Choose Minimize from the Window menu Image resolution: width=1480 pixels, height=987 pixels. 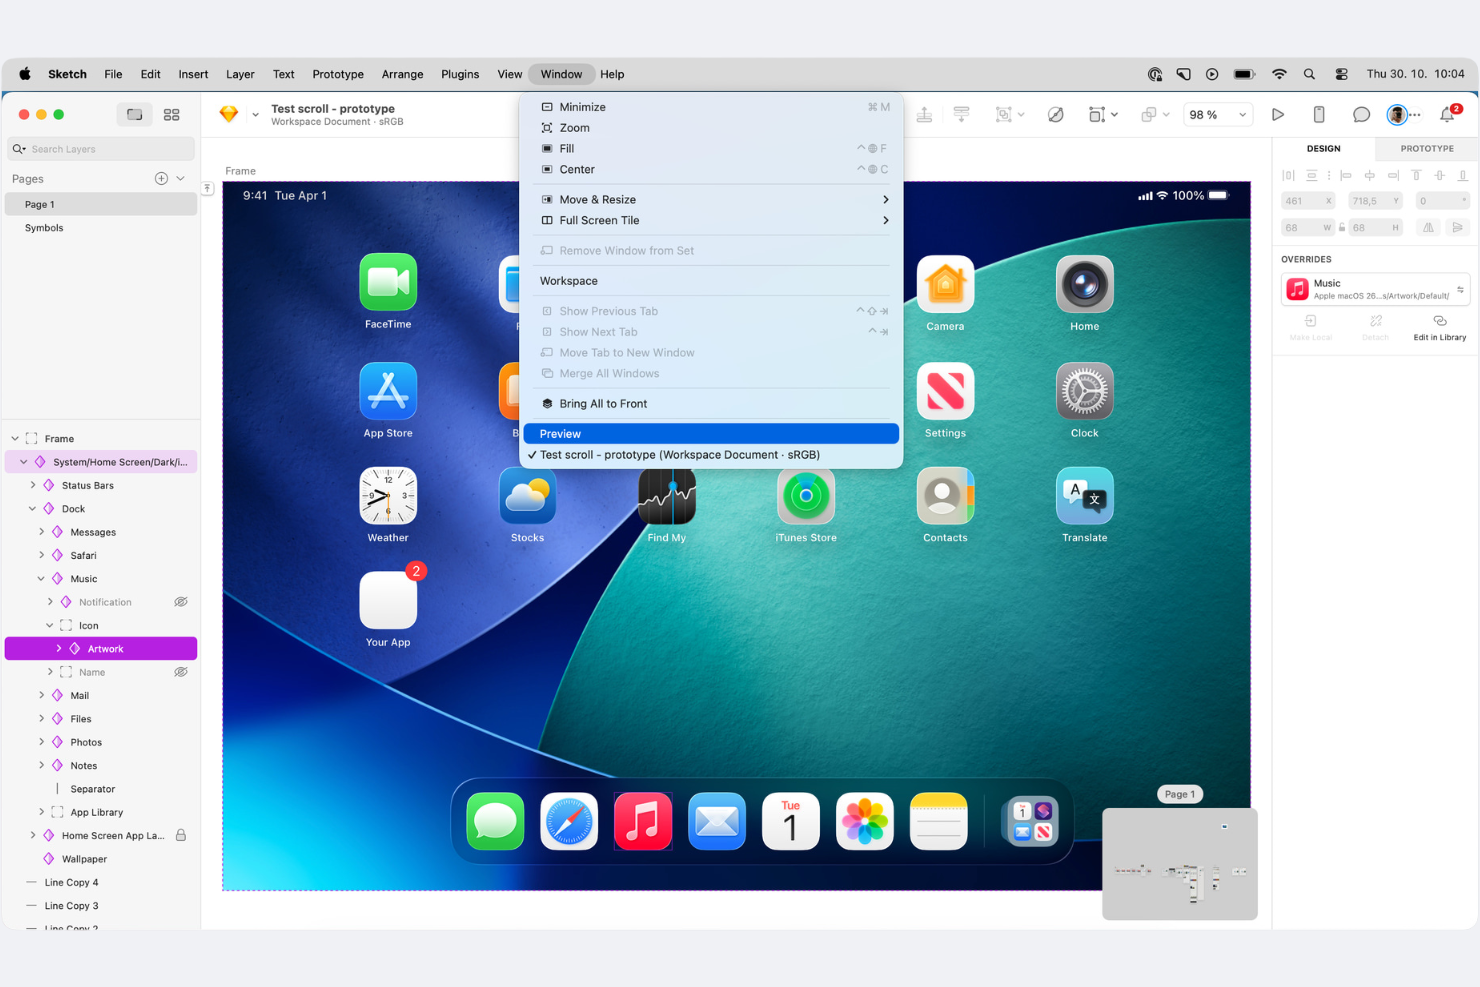pyautogui.click(x=711, y=107)
